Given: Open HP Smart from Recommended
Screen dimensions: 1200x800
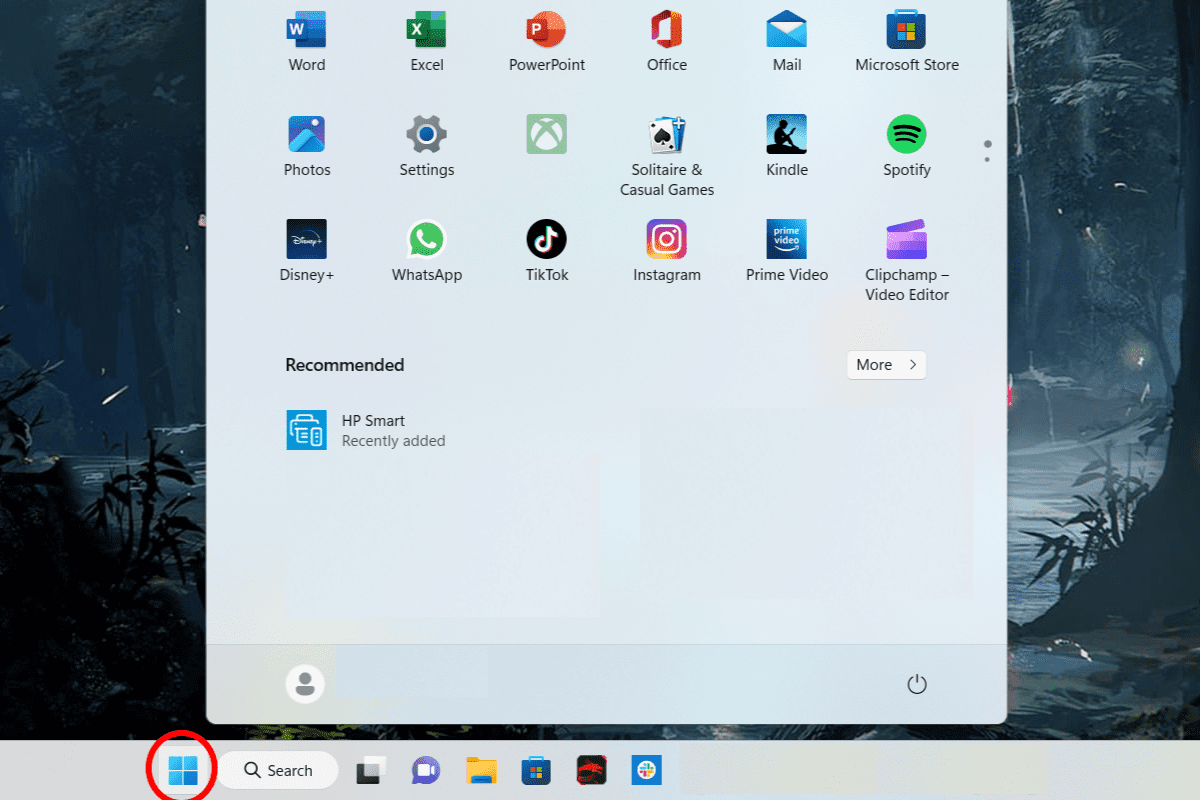Looking at the screenshot, I should tap(366, 430).
